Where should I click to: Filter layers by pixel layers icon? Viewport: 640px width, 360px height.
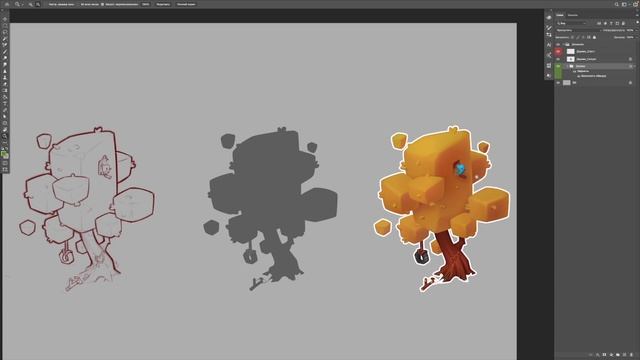[x=599, y=23]
